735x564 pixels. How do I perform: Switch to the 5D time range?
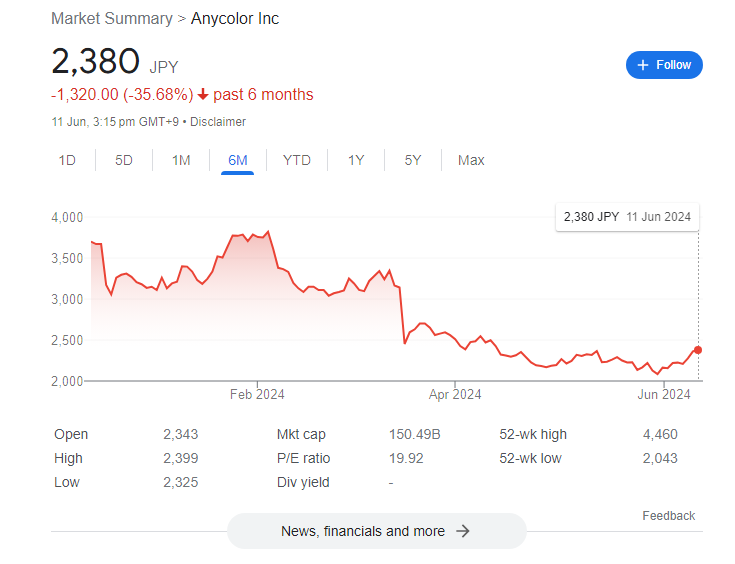[124, 160]
